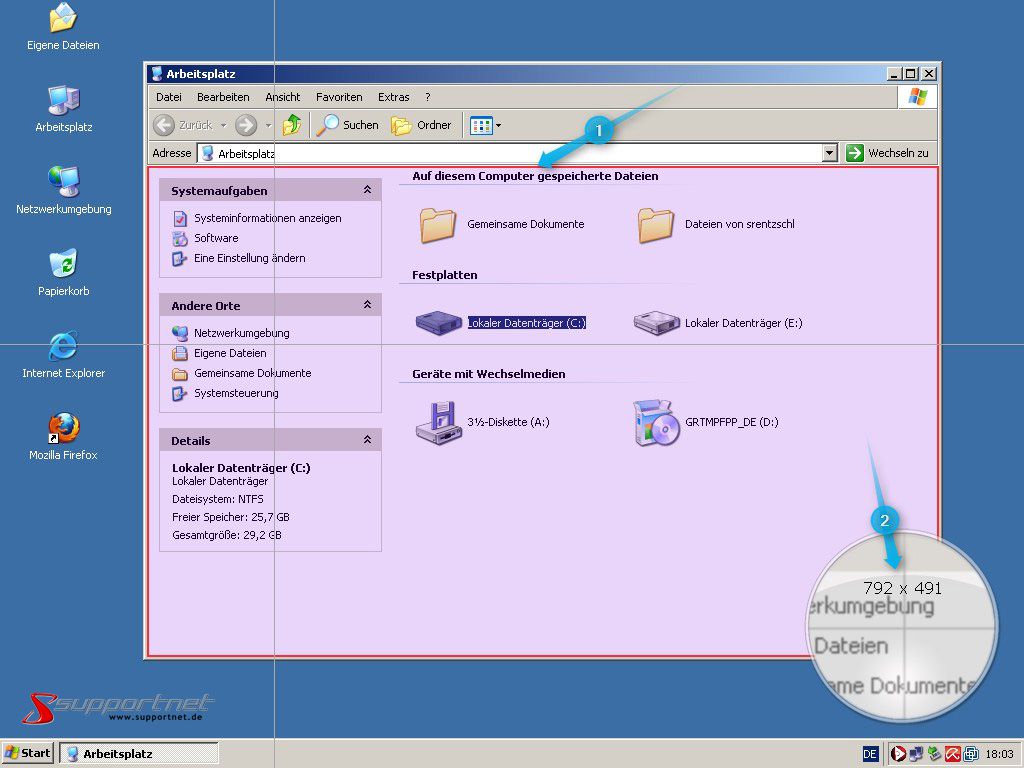Open Gemeinsame Dokumente folder
1024x768 pixels.
coord(438,225)
